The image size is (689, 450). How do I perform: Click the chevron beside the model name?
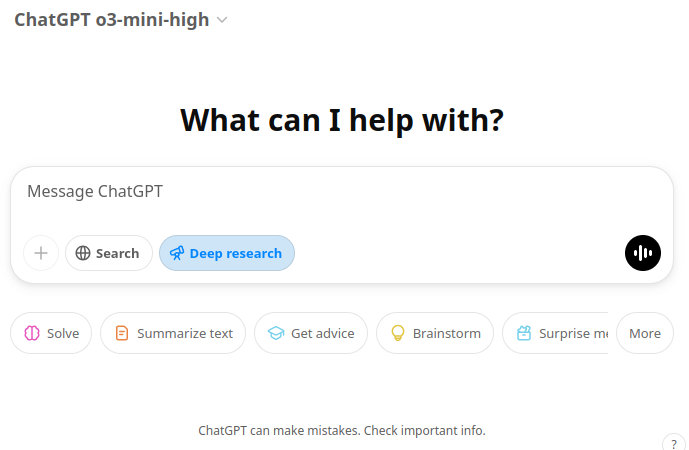(222, 20)
